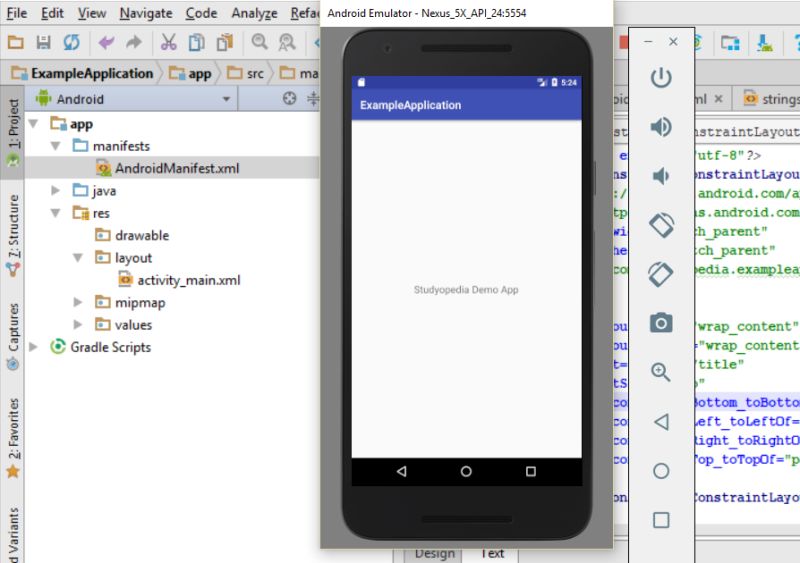Switch to the strings editor tab
800x563 pixels.
[768, 99]
